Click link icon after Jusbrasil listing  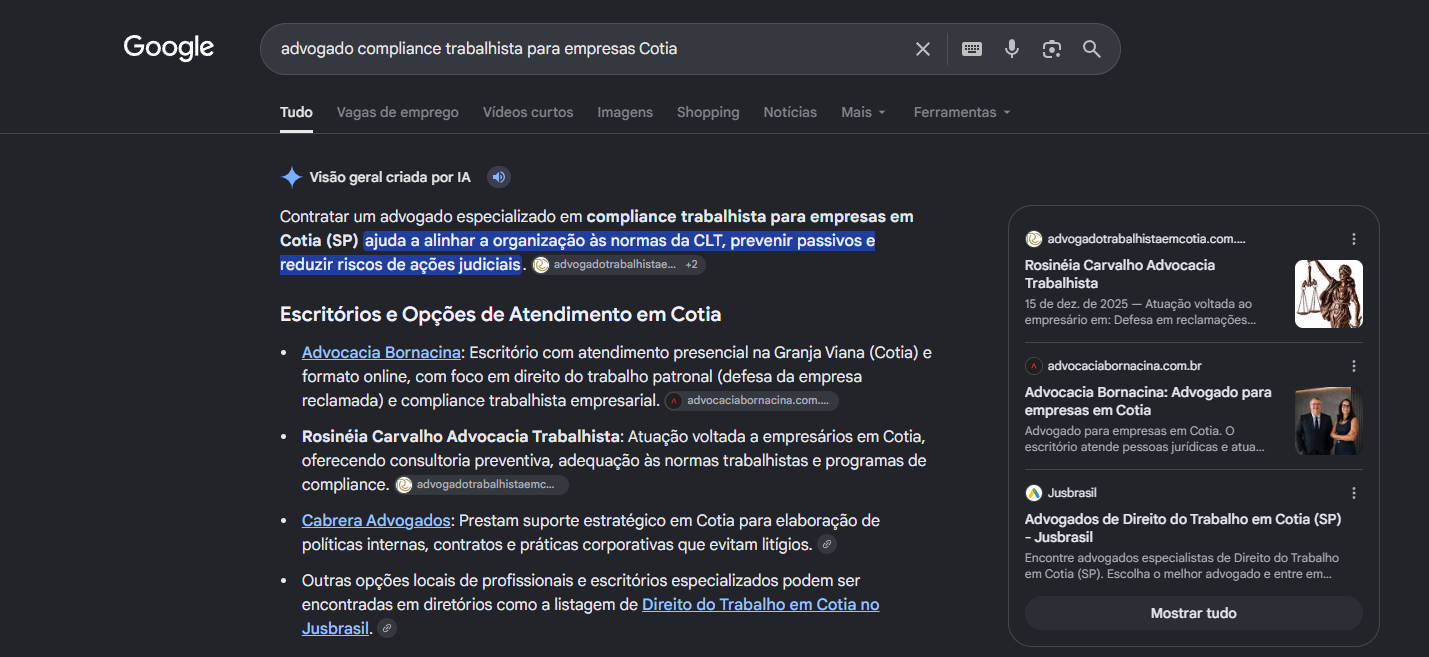(x=387, y=629)
